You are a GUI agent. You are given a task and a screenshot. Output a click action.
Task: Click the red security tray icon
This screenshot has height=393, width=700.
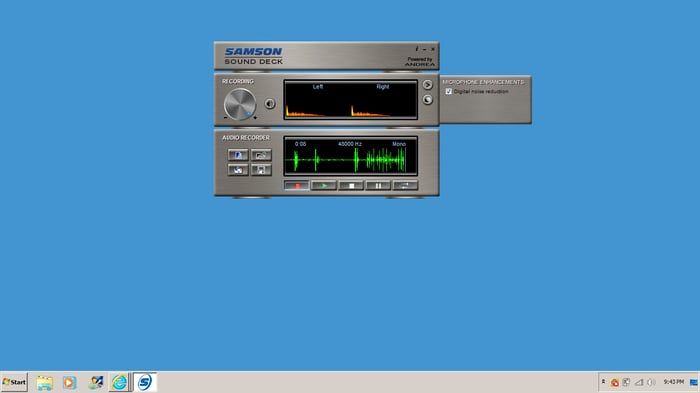point(615,382)
